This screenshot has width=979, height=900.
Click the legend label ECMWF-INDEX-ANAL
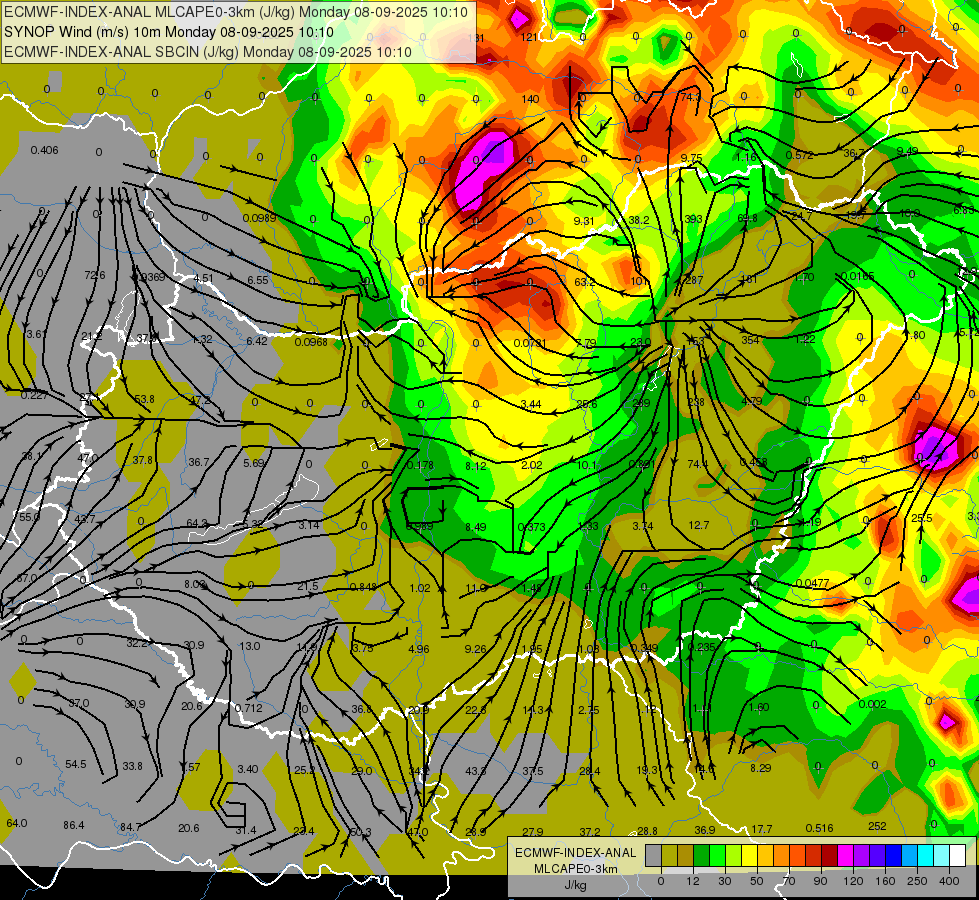pos(575,853)
